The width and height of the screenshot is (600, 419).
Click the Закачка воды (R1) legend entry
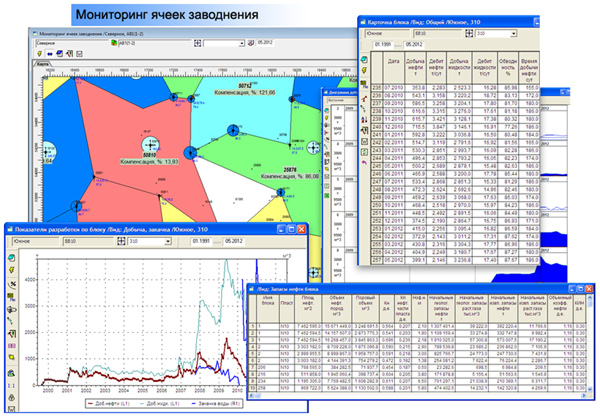(215, 403)
